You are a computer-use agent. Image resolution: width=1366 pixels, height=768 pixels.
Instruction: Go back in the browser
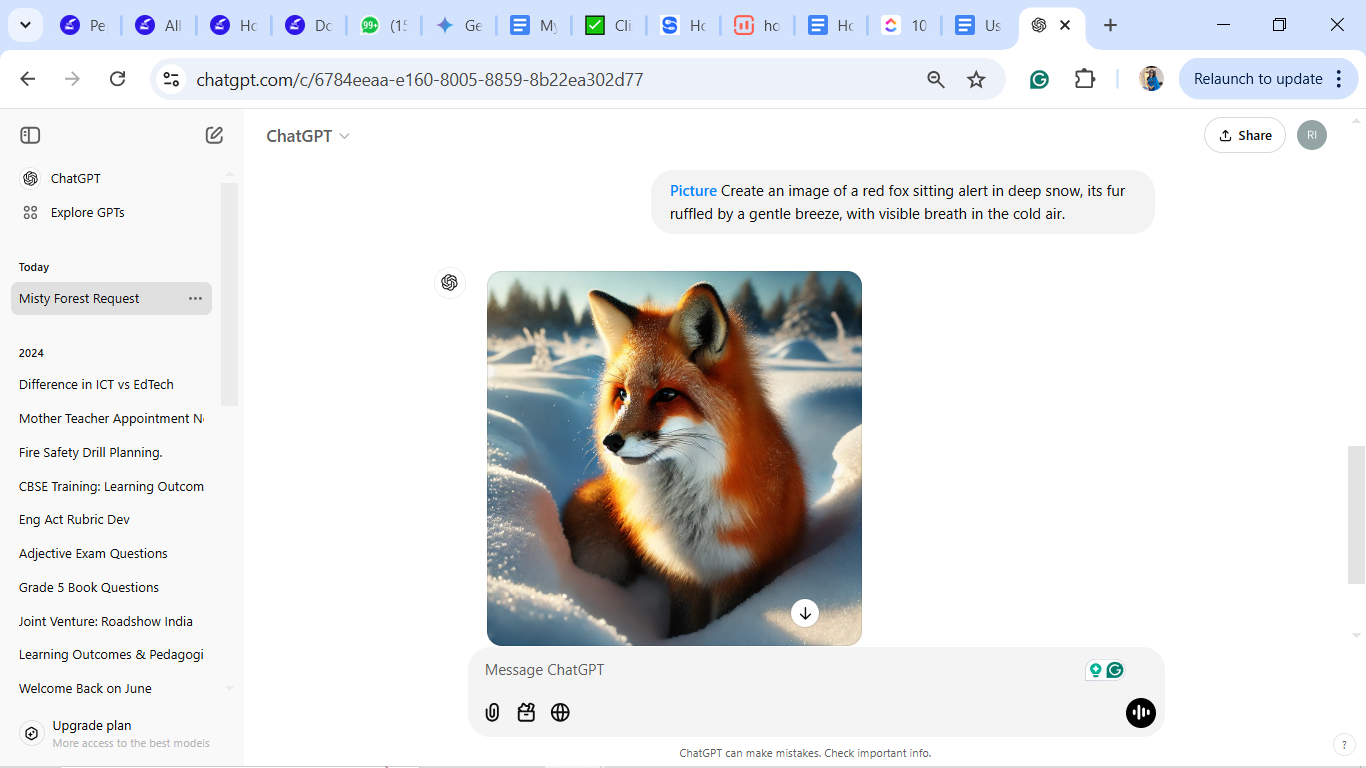pyautogui.click(x=28, y=79)
